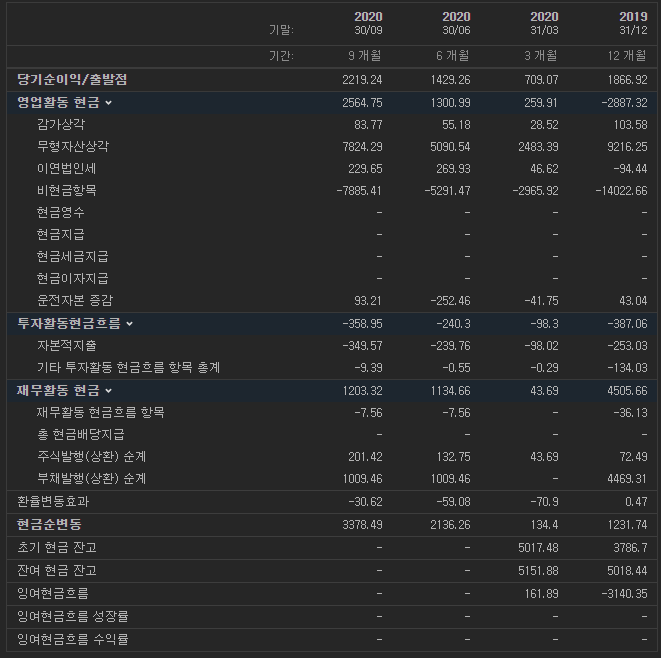This screenshot has height=658, width=661.
Task: Click the 자본적지출 row label
Action: (67, 346)
